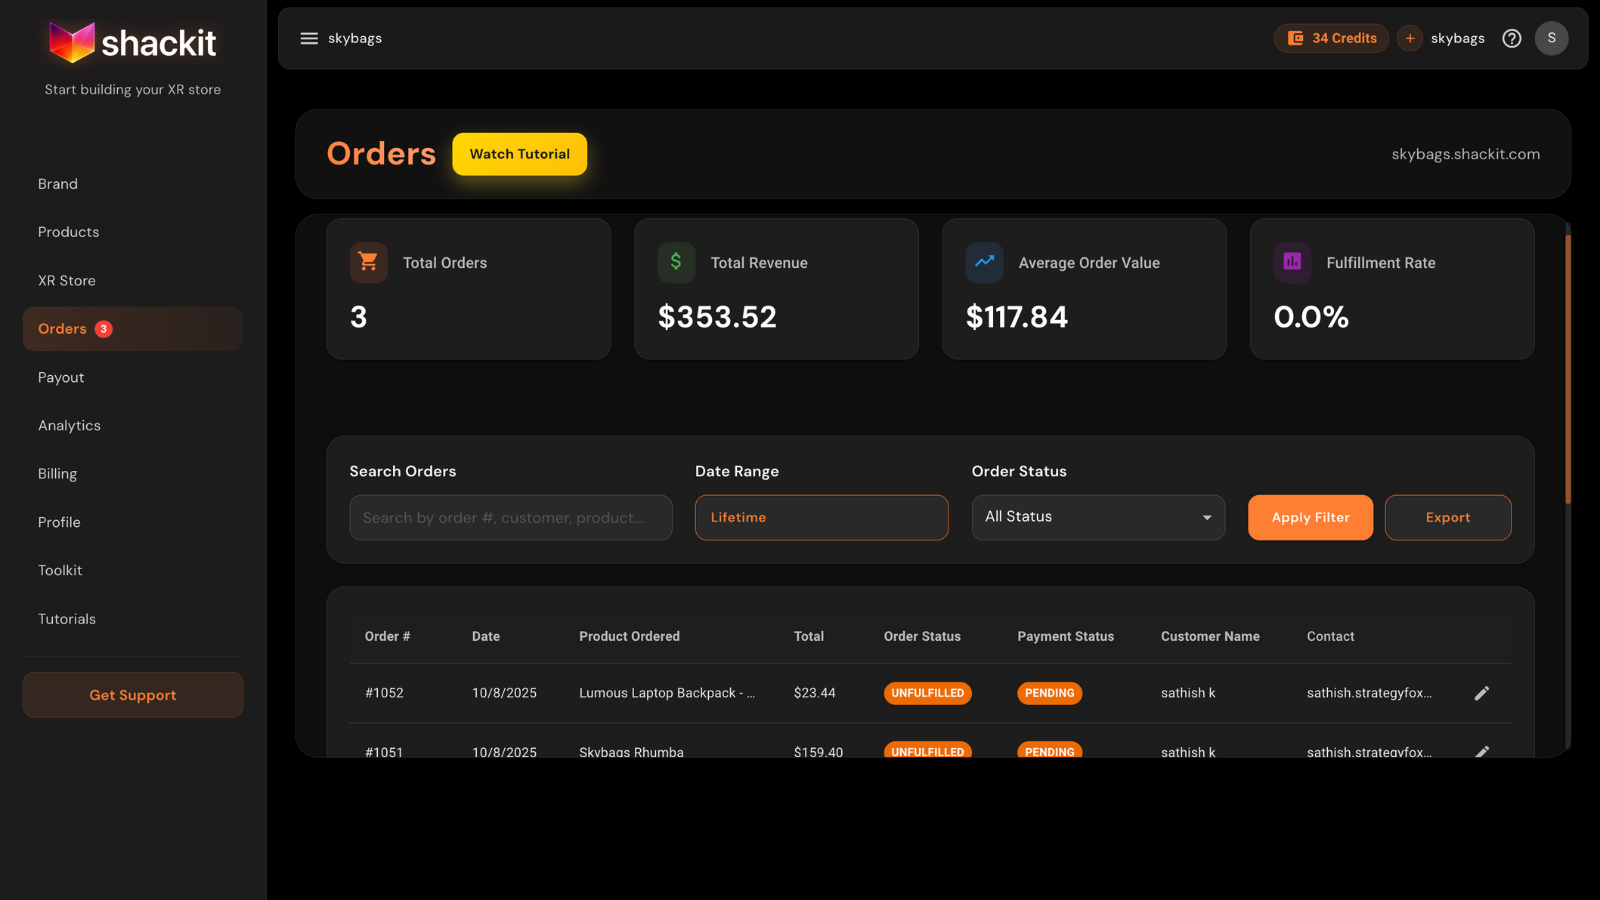The width and height of the screenshot is (1600, 900).
Task: Open the Products menu item
Action: click(69, 232)
